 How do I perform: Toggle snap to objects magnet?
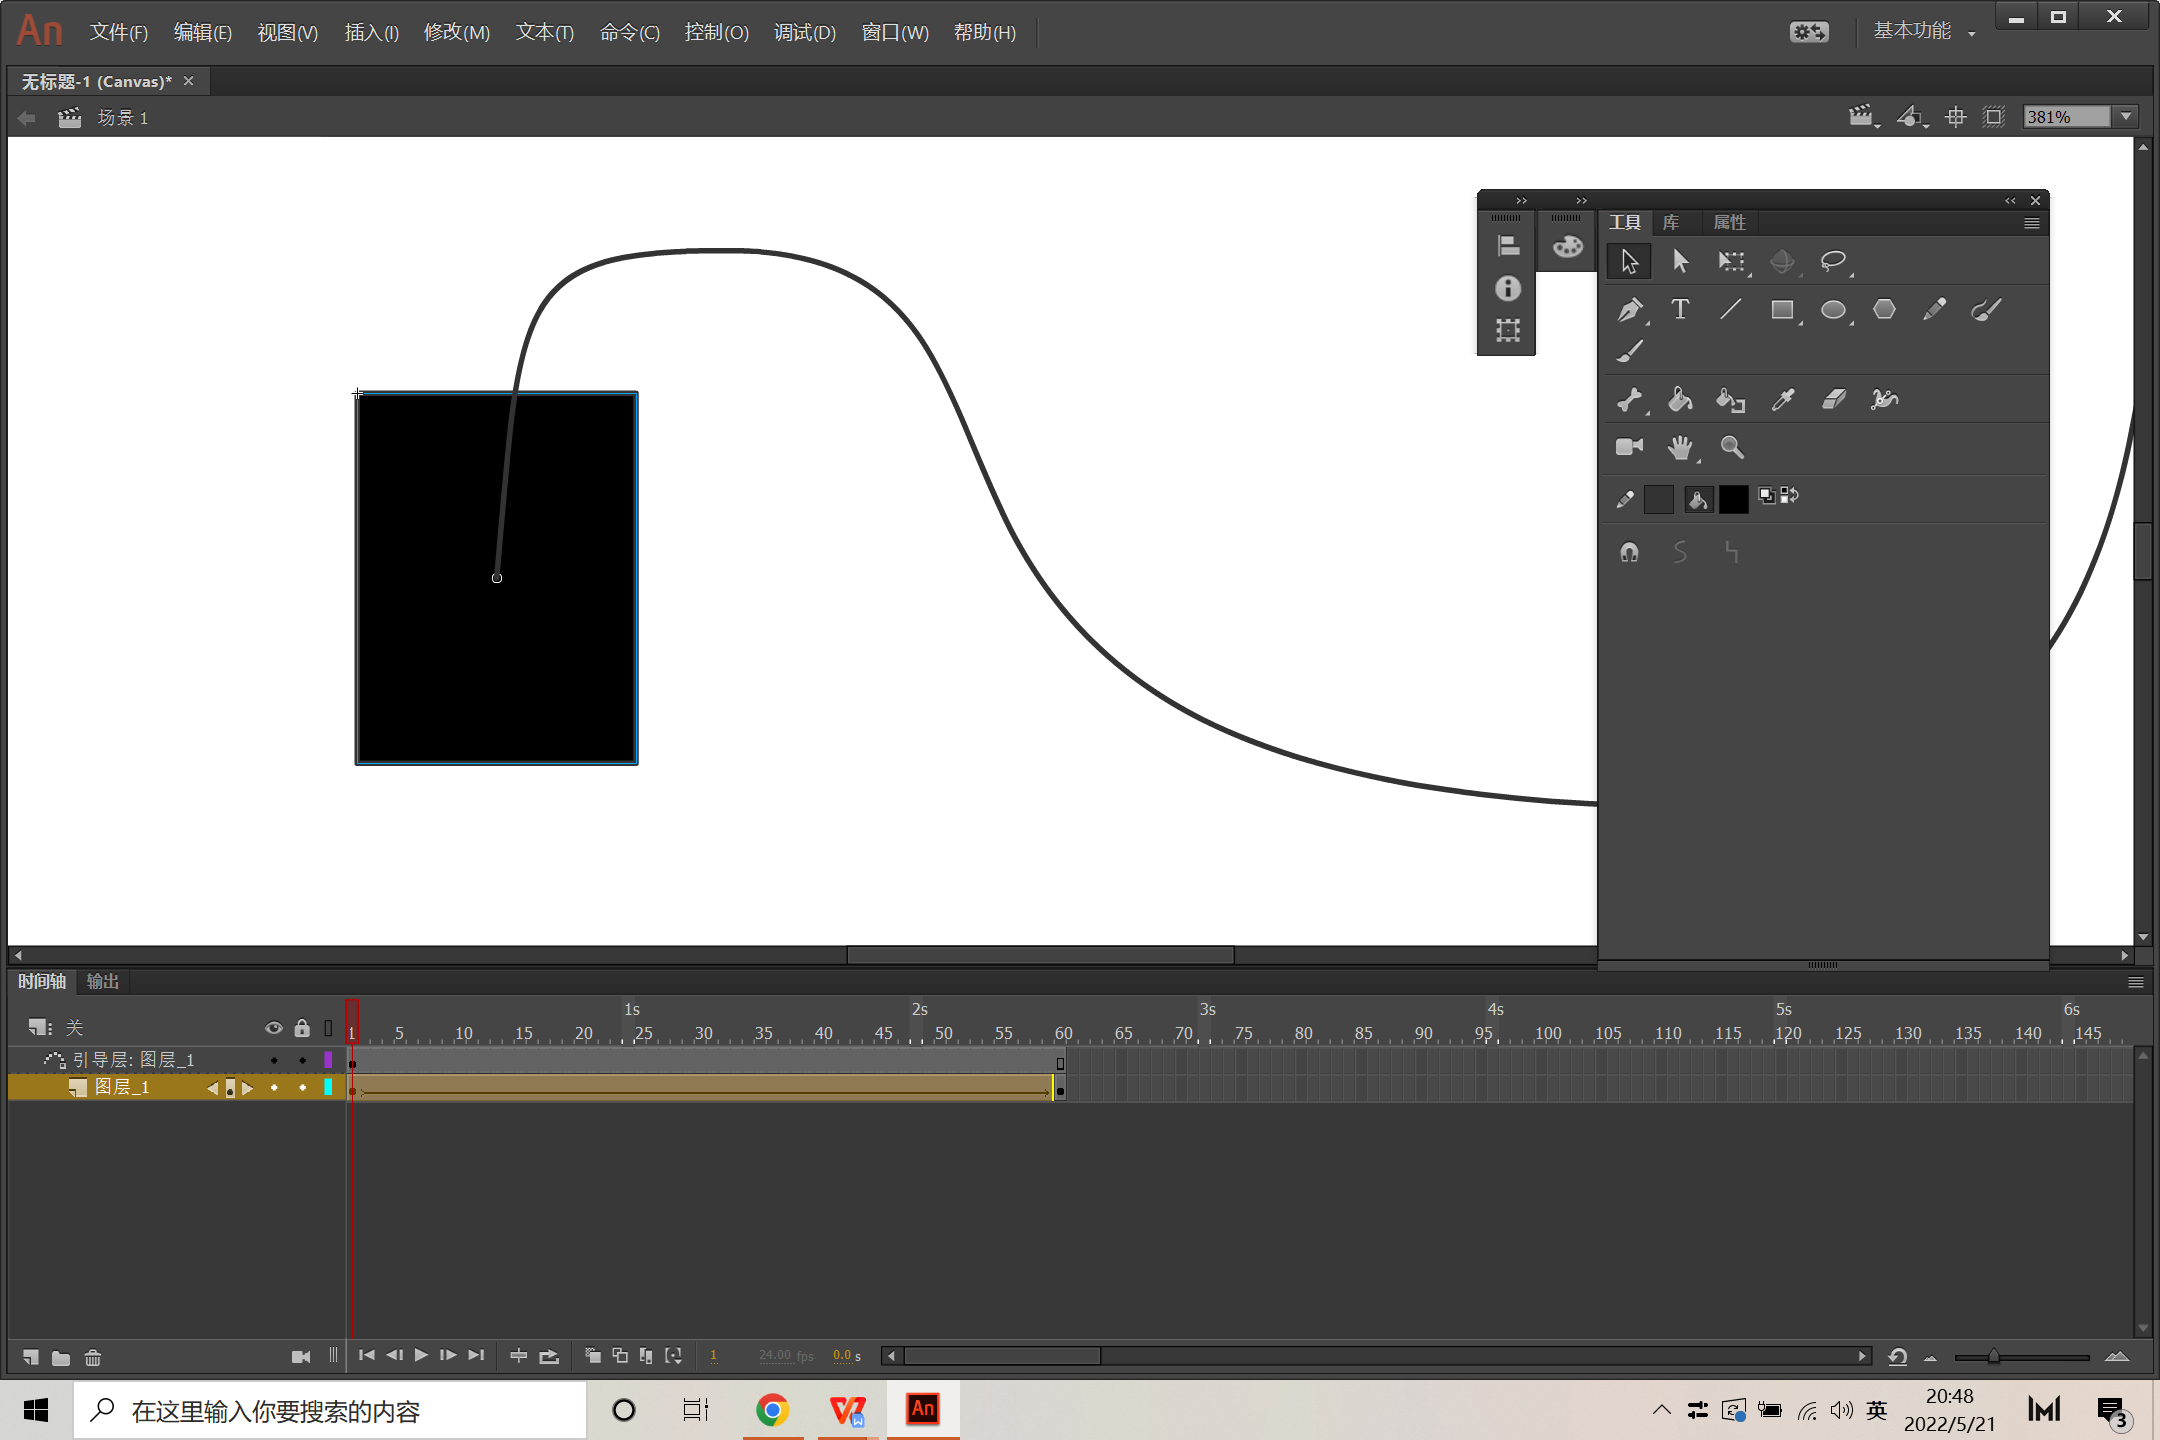(x=1629, y=552)
